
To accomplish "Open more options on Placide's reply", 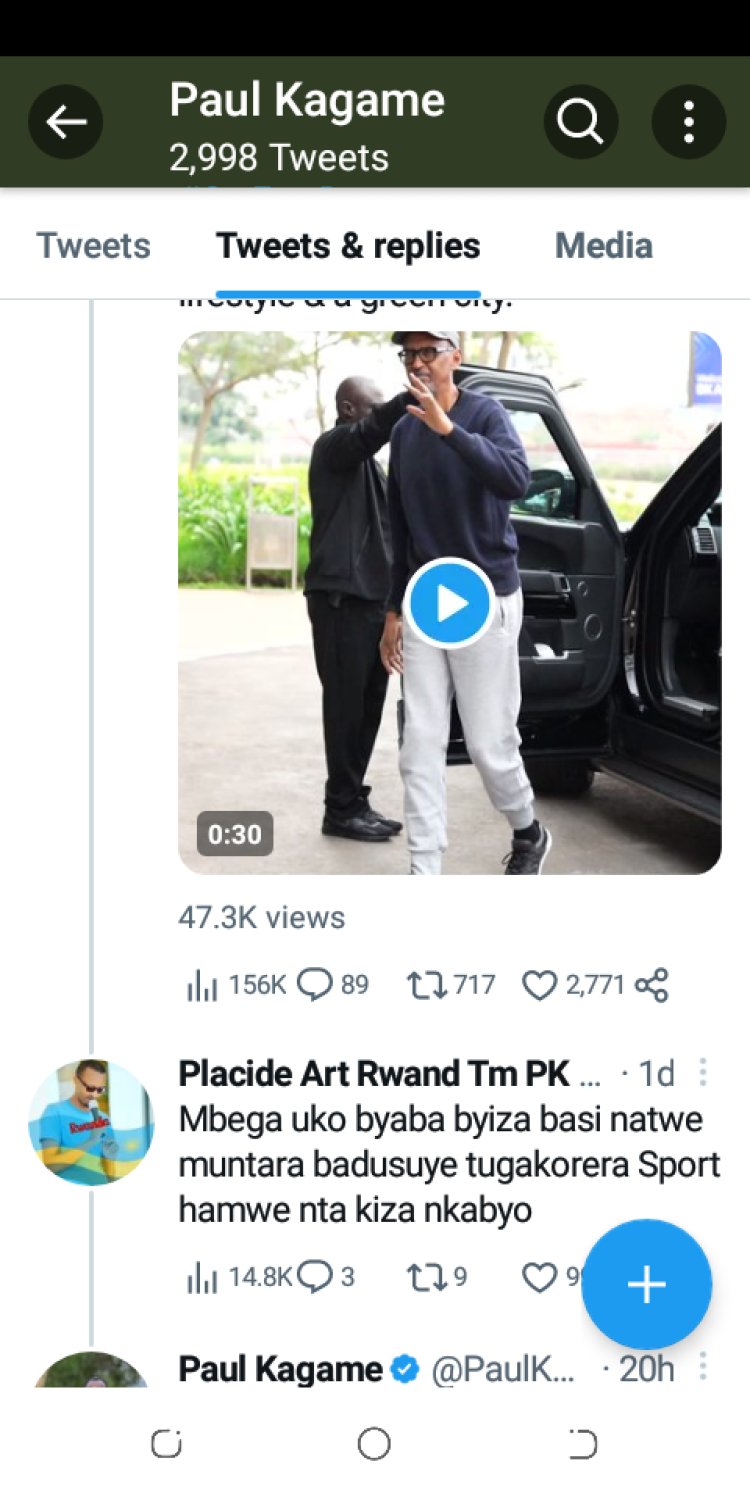I will tap(703, 1073).
